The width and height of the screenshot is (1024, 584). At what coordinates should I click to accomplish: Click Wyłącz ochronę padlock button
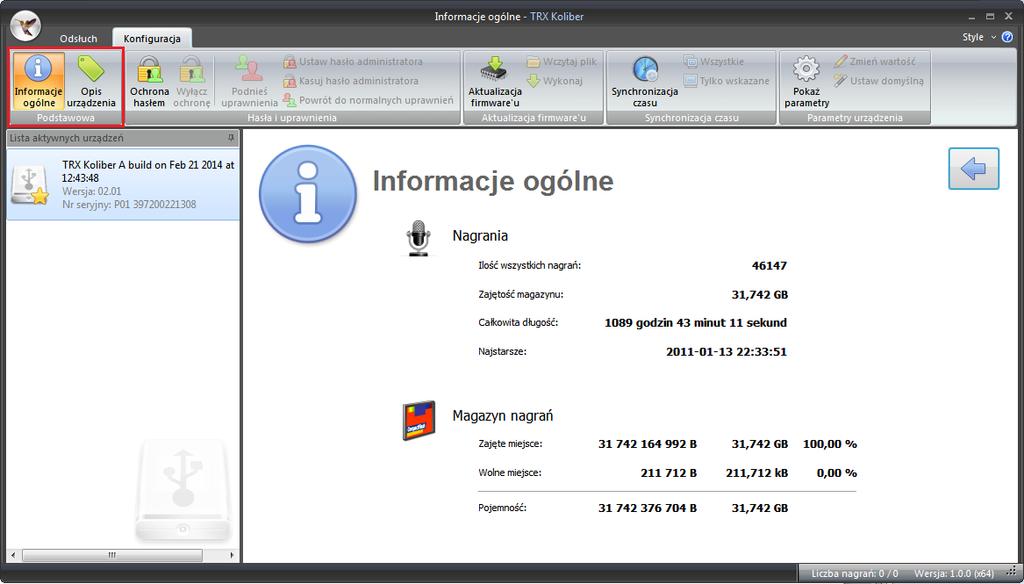coord(192,81)
